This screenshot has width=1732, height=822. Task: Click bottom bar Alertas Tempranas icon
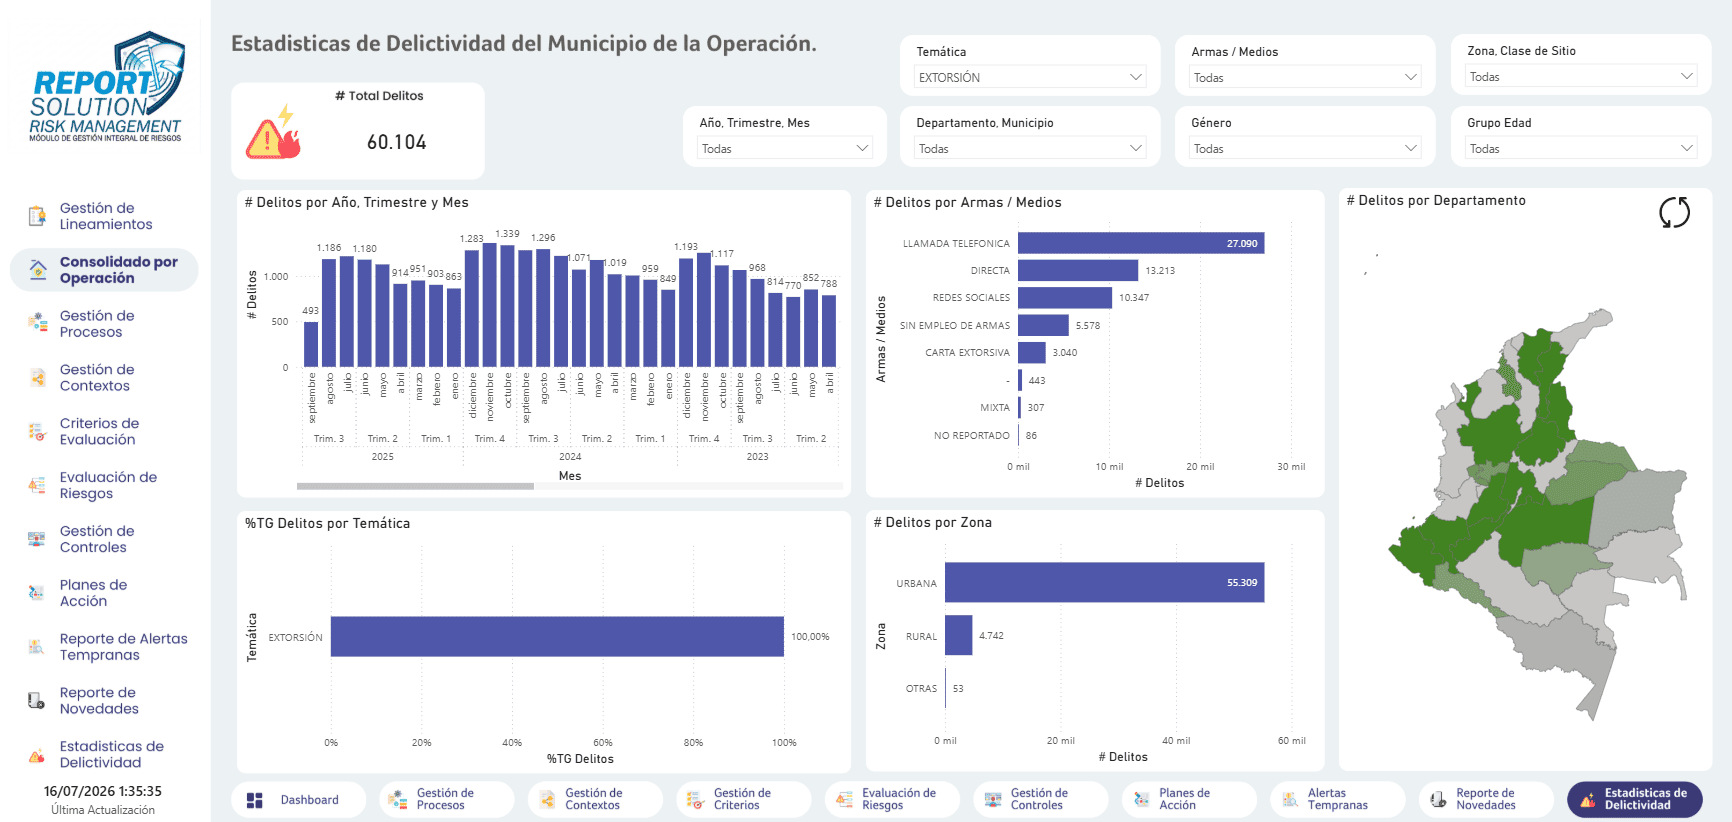(1290, 799)
